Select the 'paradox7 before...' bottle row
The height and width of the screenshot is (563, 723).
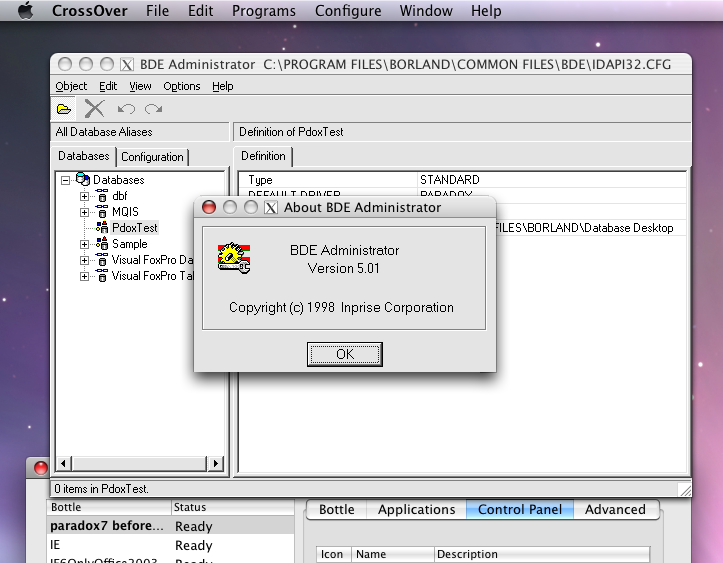point(170,526)
